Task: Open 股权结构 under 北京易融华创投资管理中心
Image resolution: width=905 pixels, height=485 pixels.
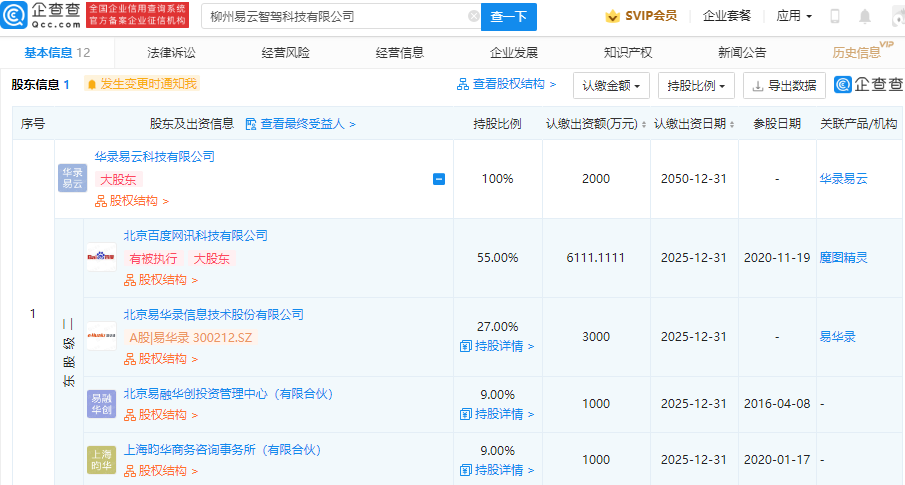Action: (160, 415)
